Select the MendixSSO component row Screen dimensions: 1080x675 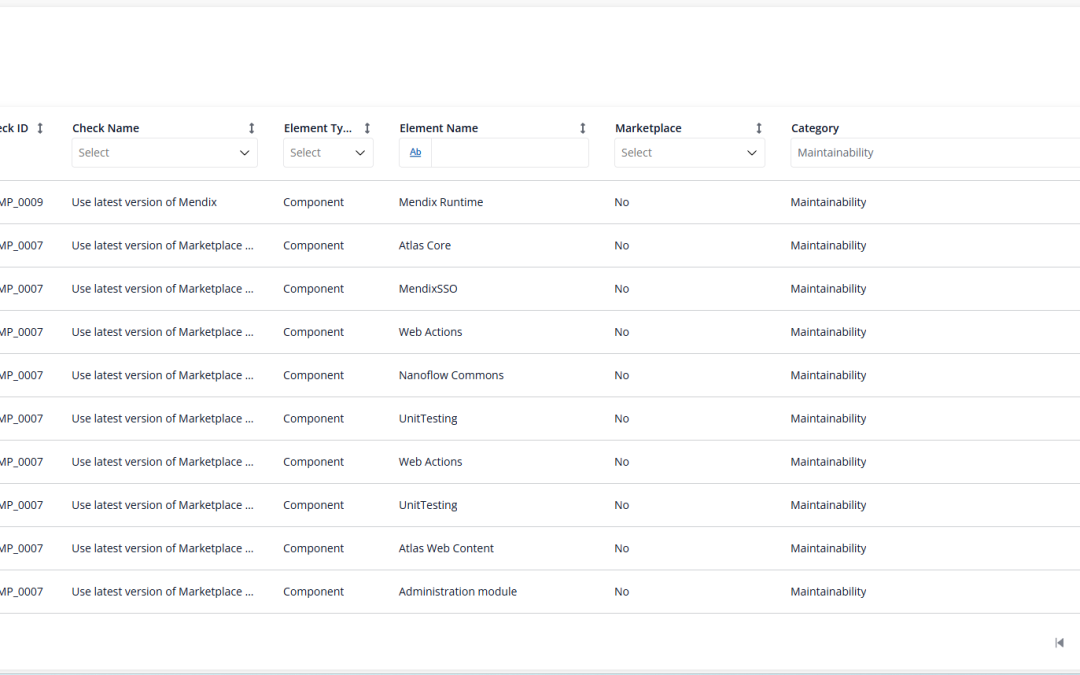click(x=427, y=289)
